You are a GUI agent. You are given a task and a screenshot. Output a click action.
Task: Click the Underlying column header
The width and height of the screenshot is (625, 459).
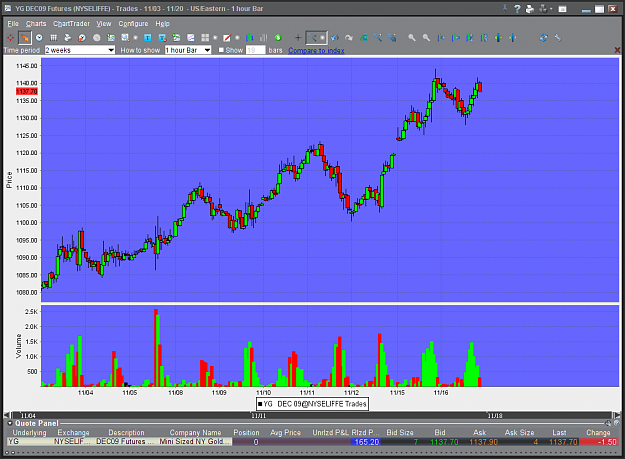[29, 432]
